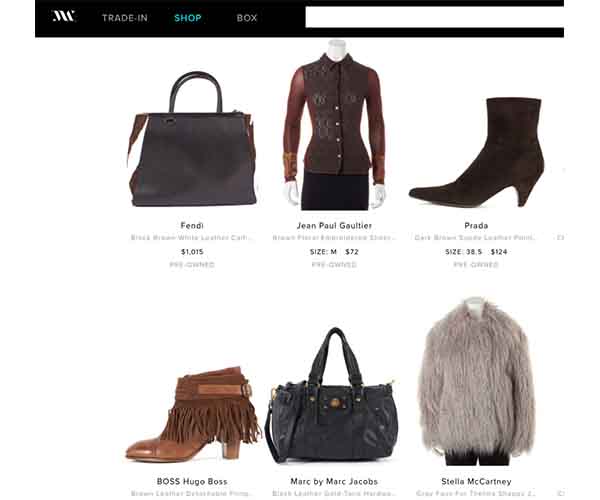This screenshot has height=500, width=600.
Task: Open the Jean Paul Gaultier shirt image
Action: click(x=334, y=125)
